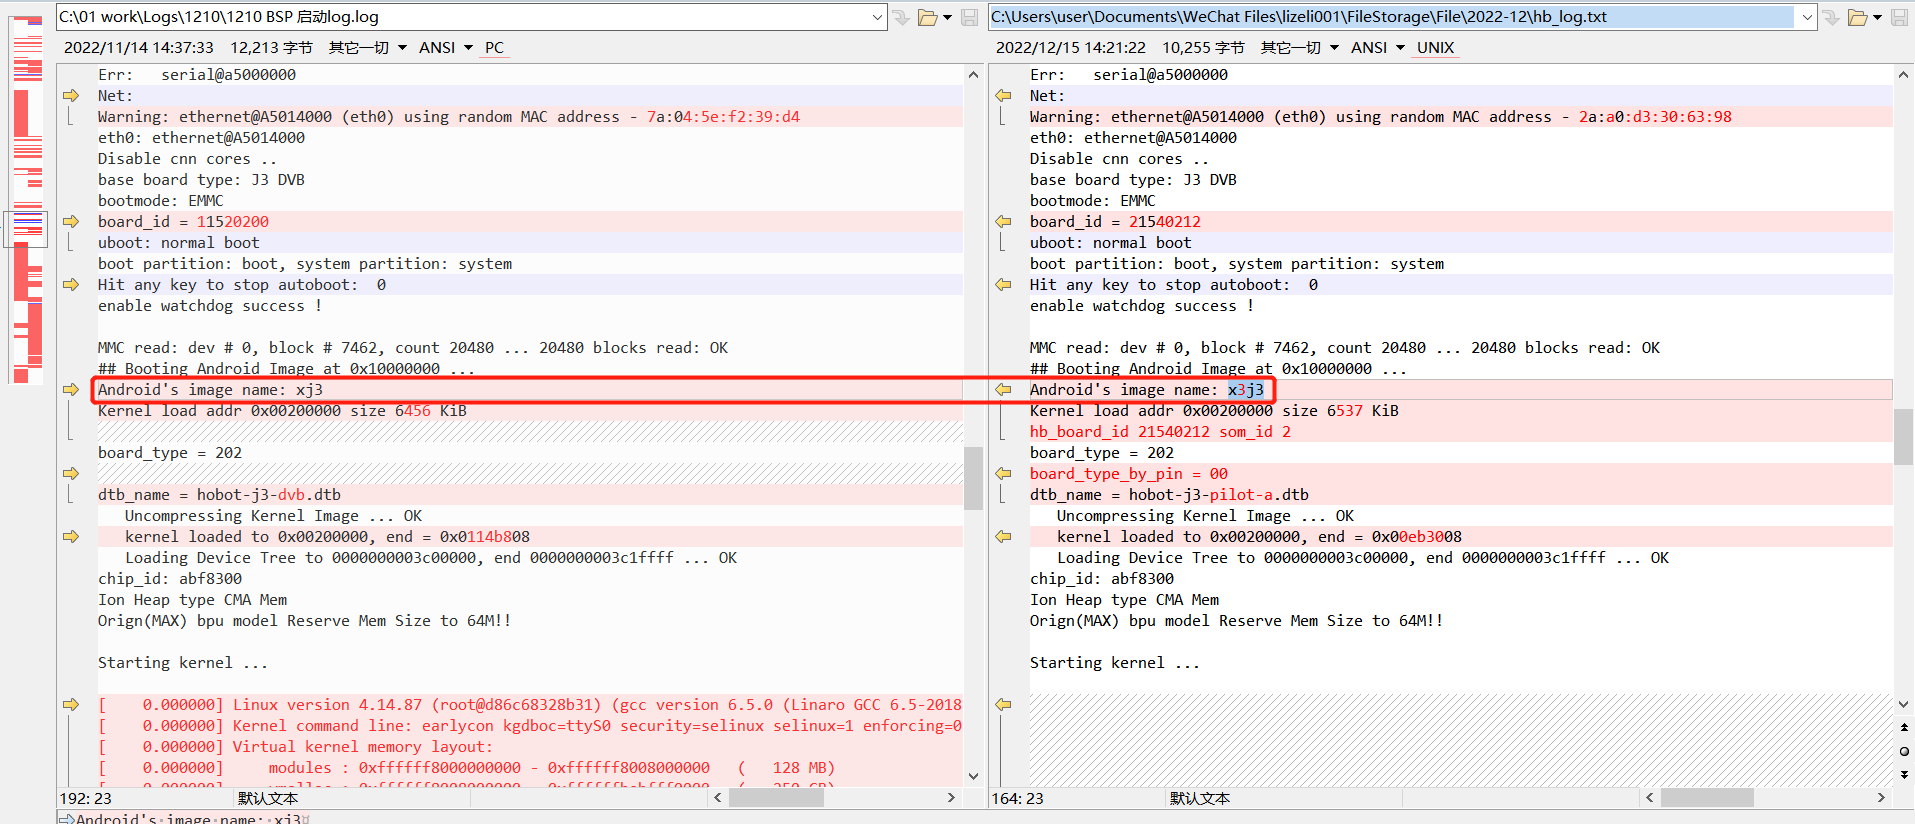This screenshot has height=824, width=1915.
Task: Click the right pane open file folder icon
Action: (x=1858, y=17)
